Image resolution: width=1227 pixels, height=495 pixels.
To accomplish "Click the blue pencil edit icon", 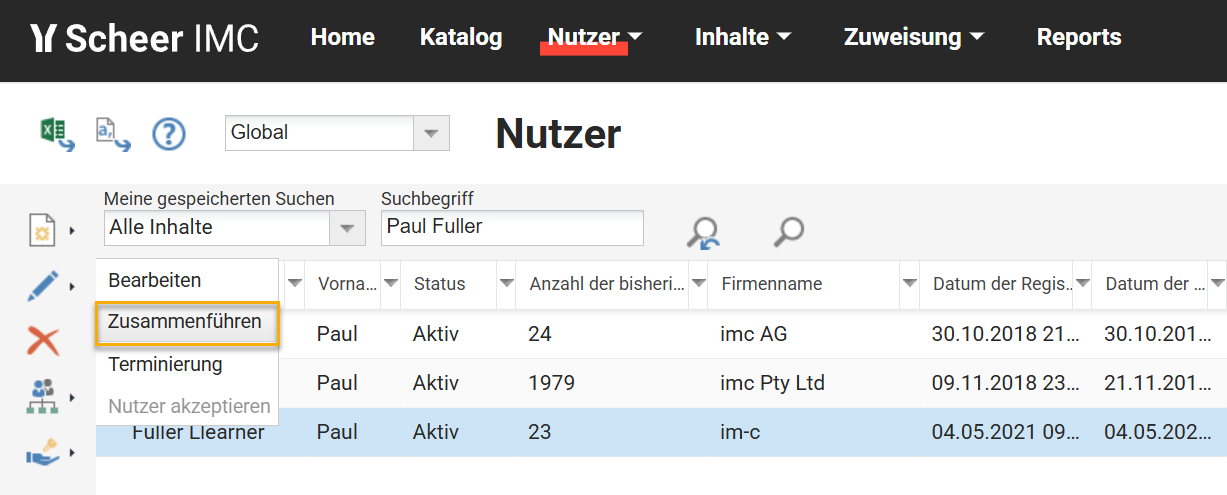I will point(42,287).
